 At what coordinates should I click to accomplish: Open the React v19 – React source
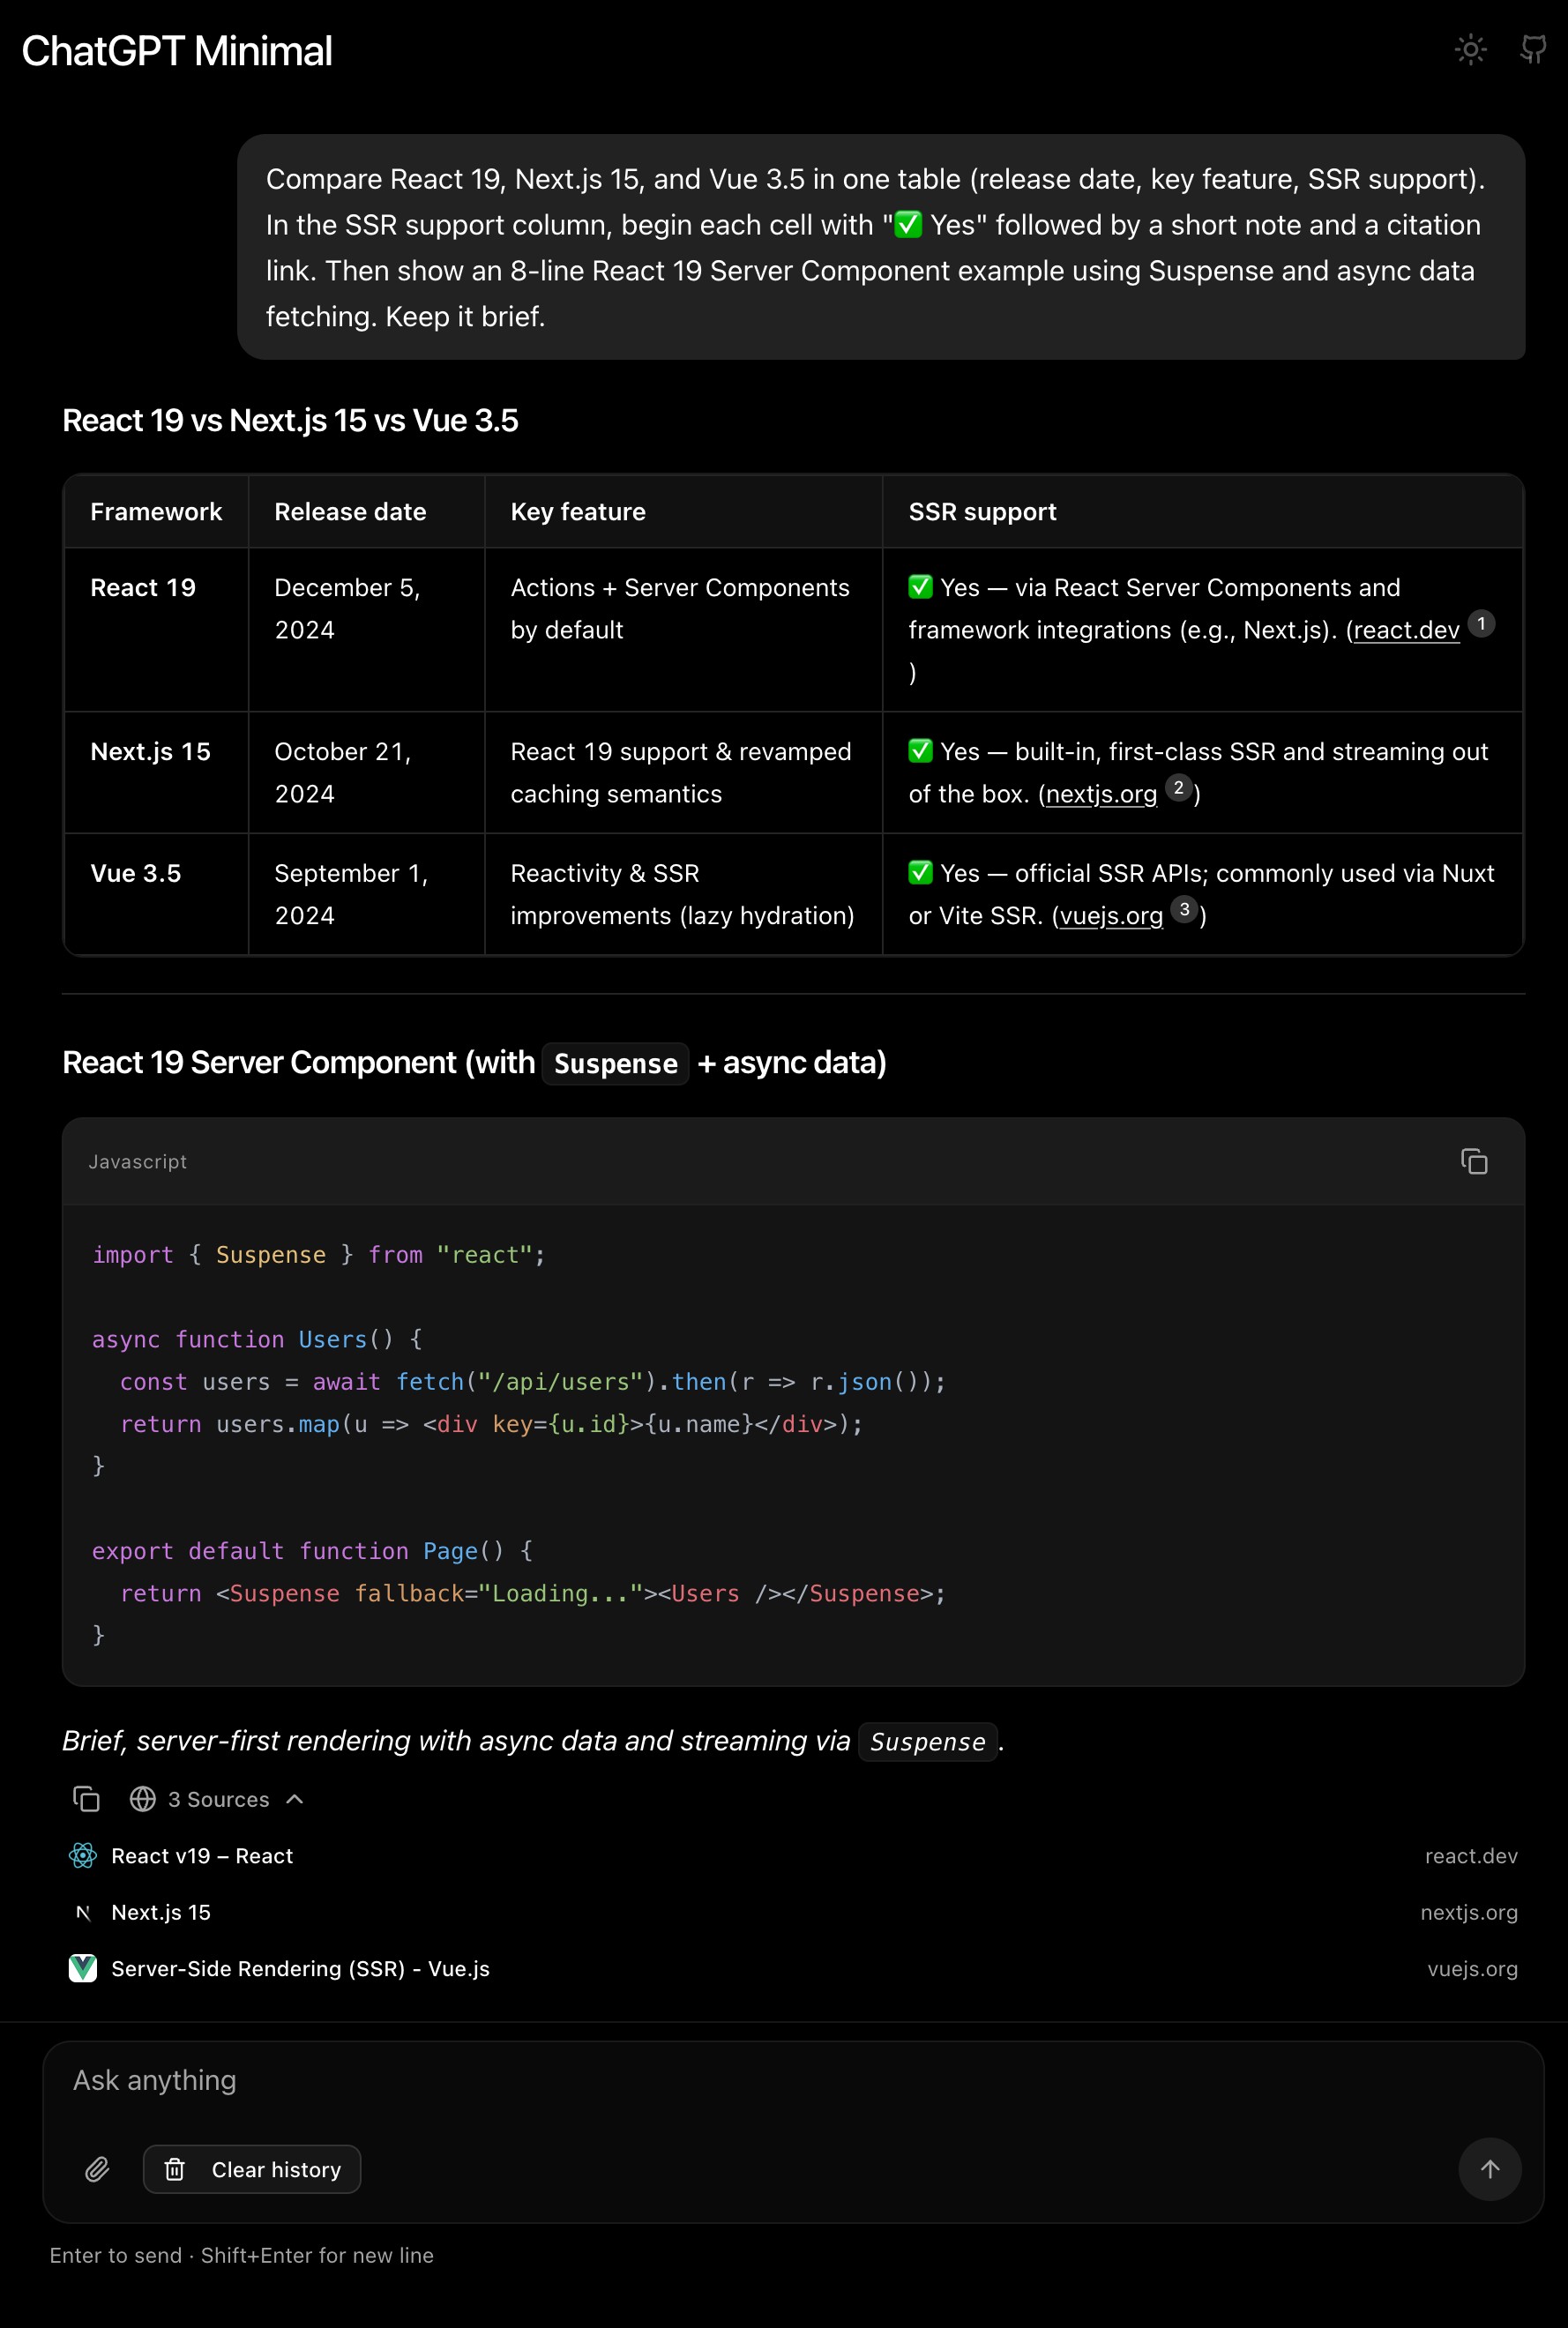pyautogui.click(x=202, y=1856)
